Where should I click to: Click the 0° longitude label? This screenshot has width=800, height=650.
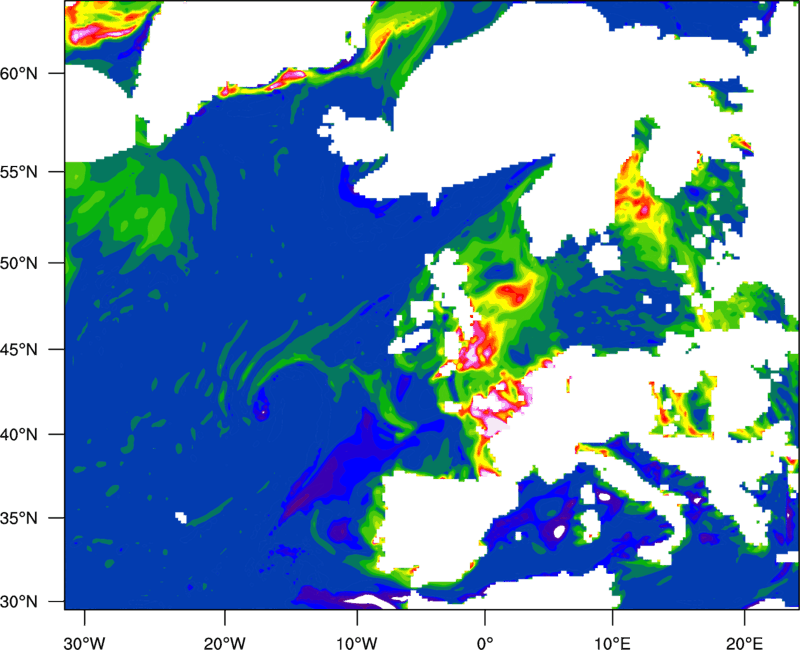click(x=485, y=643)
